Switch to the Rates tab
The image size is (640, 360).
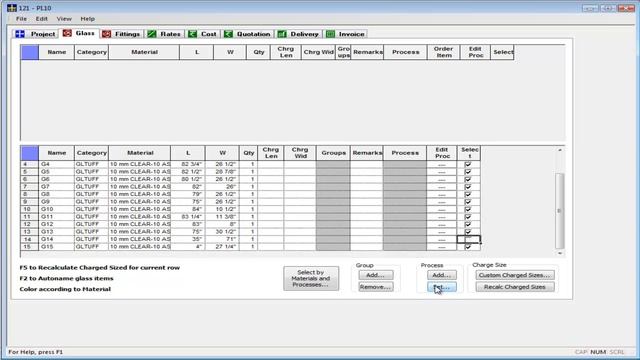(x=164, y=34)
